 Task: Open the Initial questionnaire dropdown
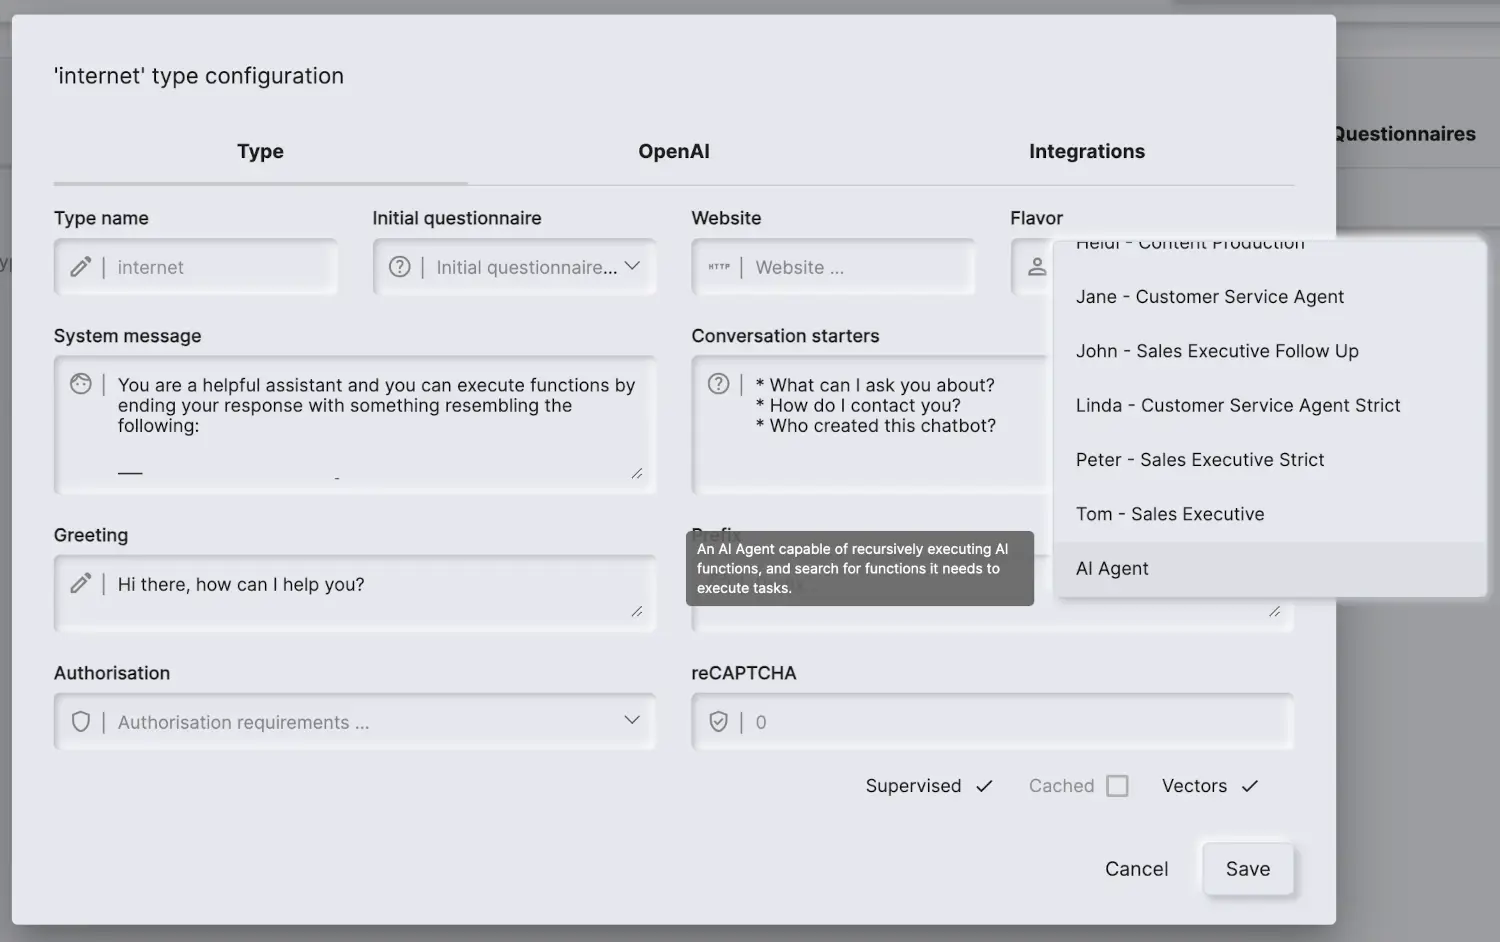[x=631, y=267]
